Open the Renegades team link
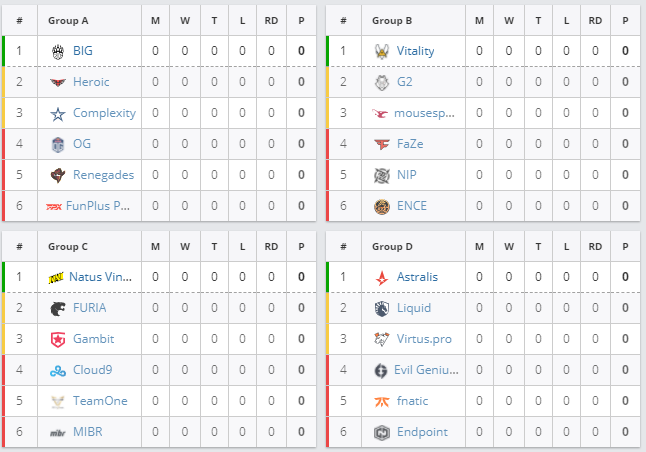Screen dimensions: 646x452 coord(103,175)
